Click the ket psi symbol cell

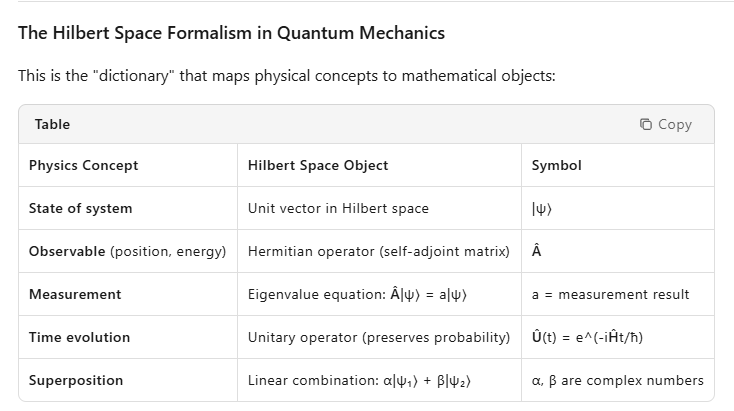click(542, 209)
